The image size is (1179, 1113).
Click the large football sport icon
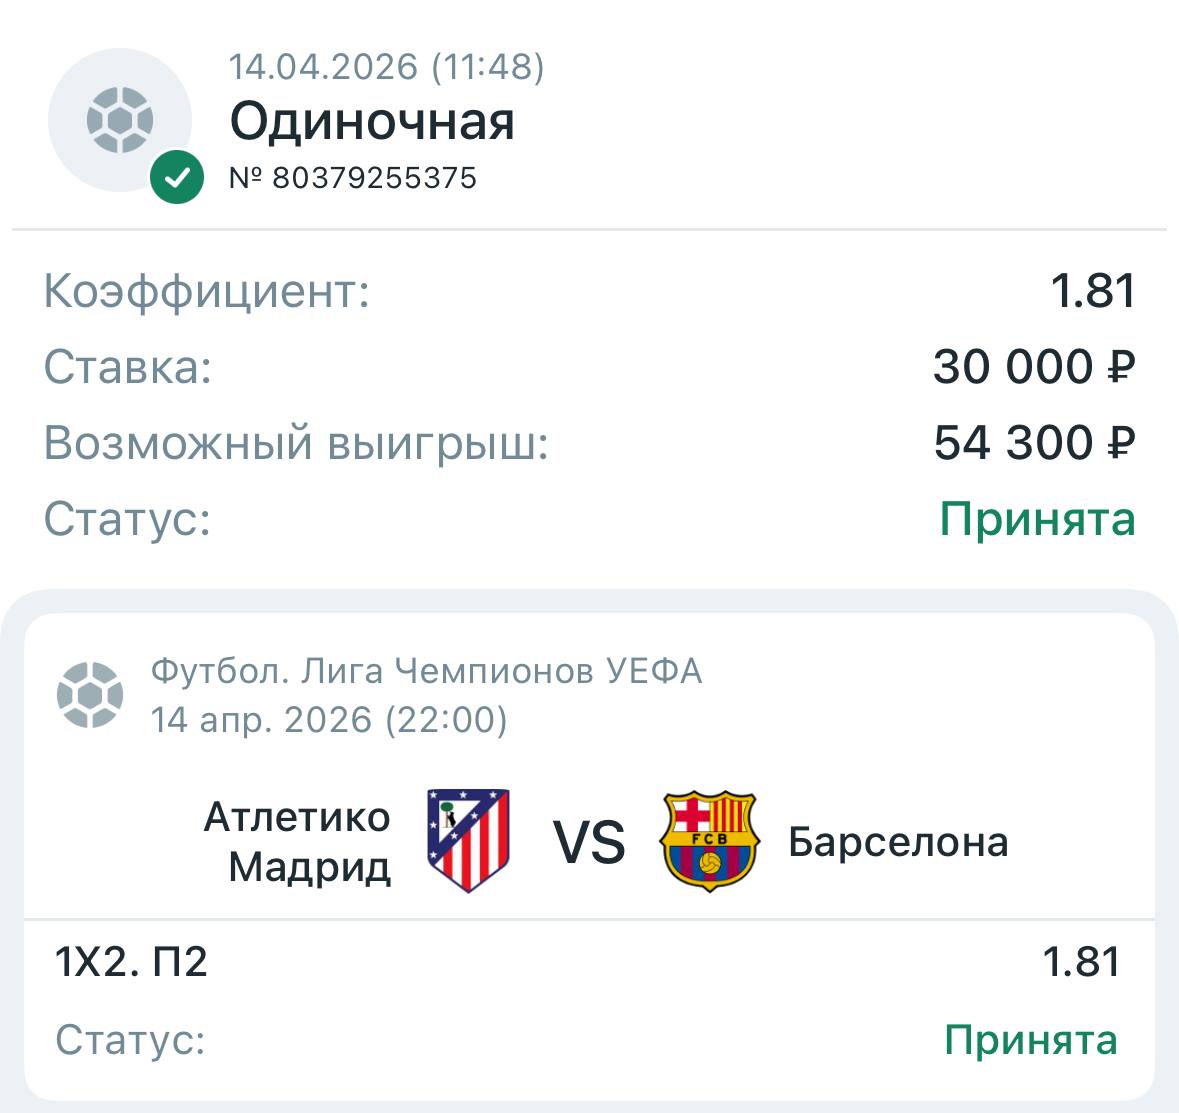click(x=120, y=120)
